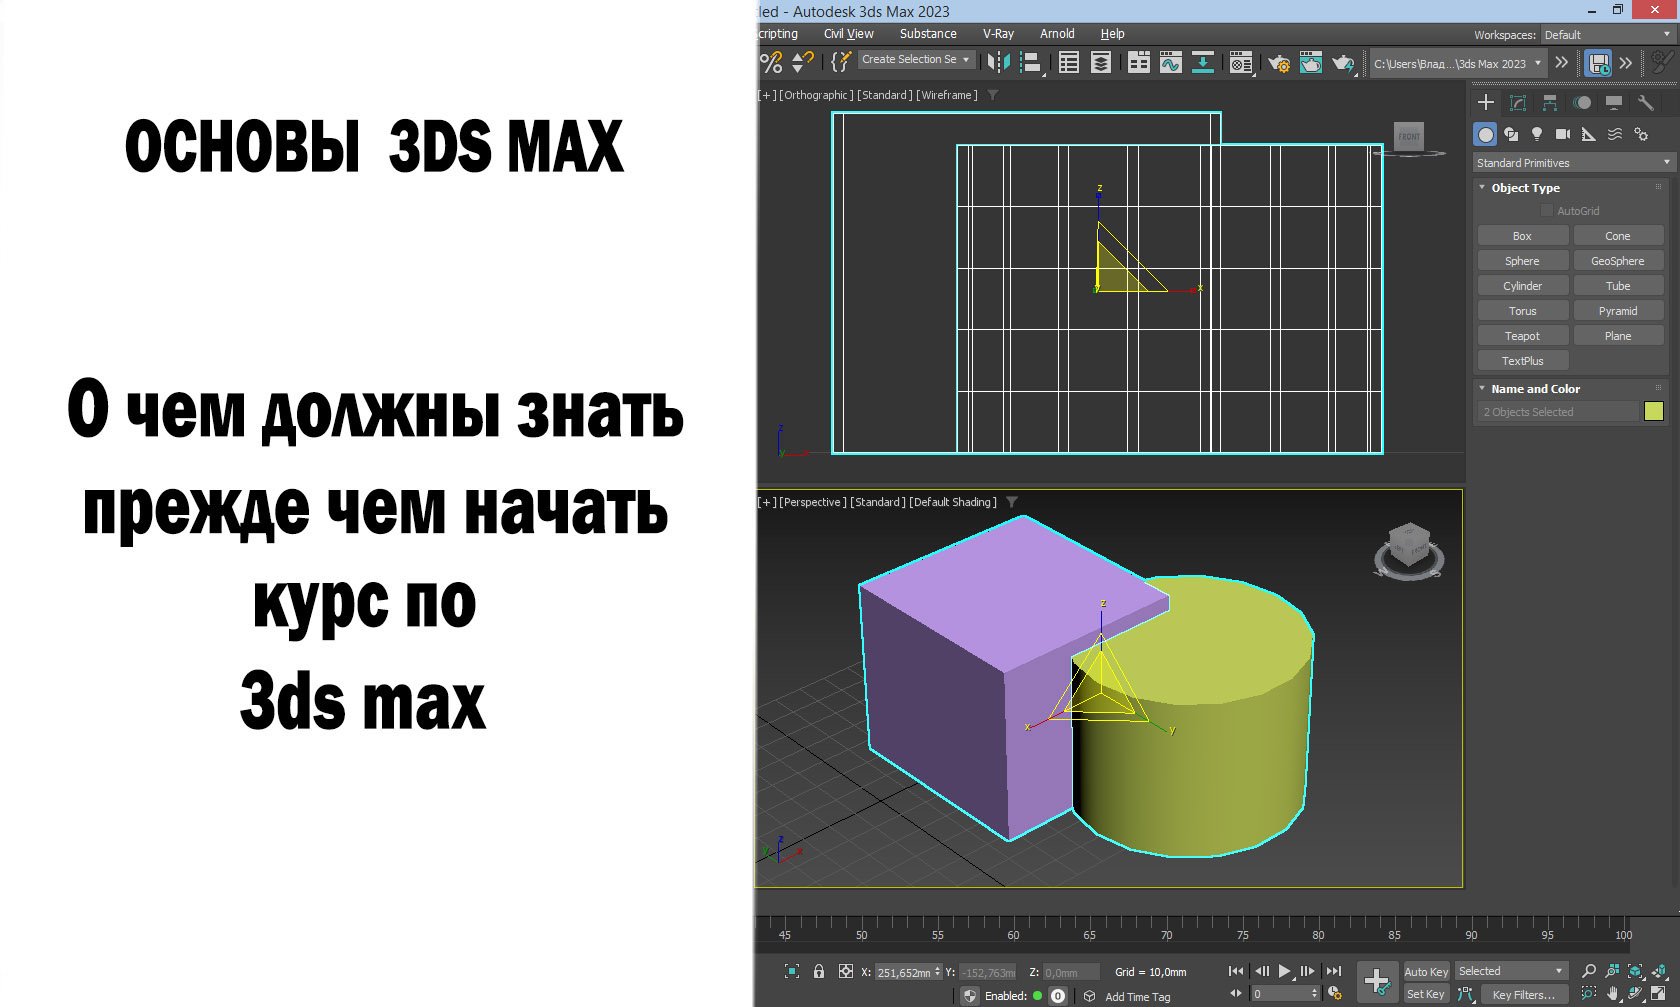Viewport: 1680px width, 1007px height.
Task: Open the Render Setup teapot icon
Action: (1279, 64)
